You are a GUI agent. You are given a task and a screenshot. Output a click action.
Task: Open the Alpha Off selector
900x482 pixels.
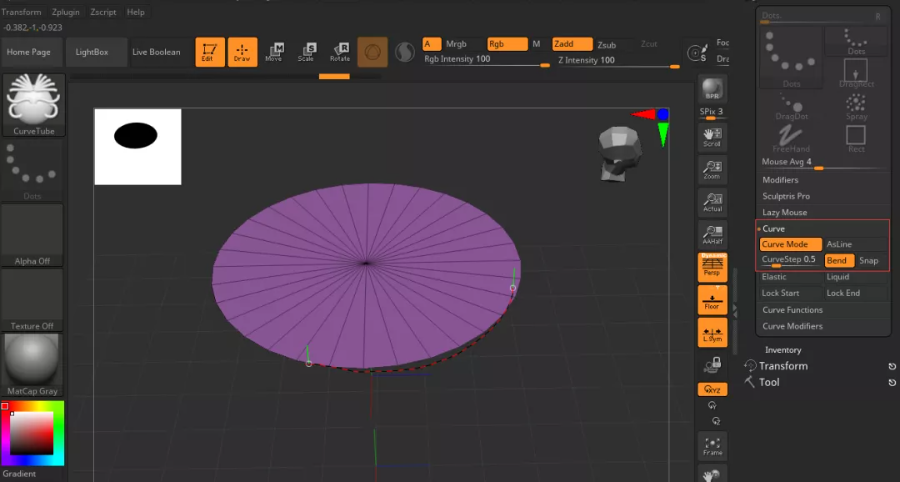(32, 235)
